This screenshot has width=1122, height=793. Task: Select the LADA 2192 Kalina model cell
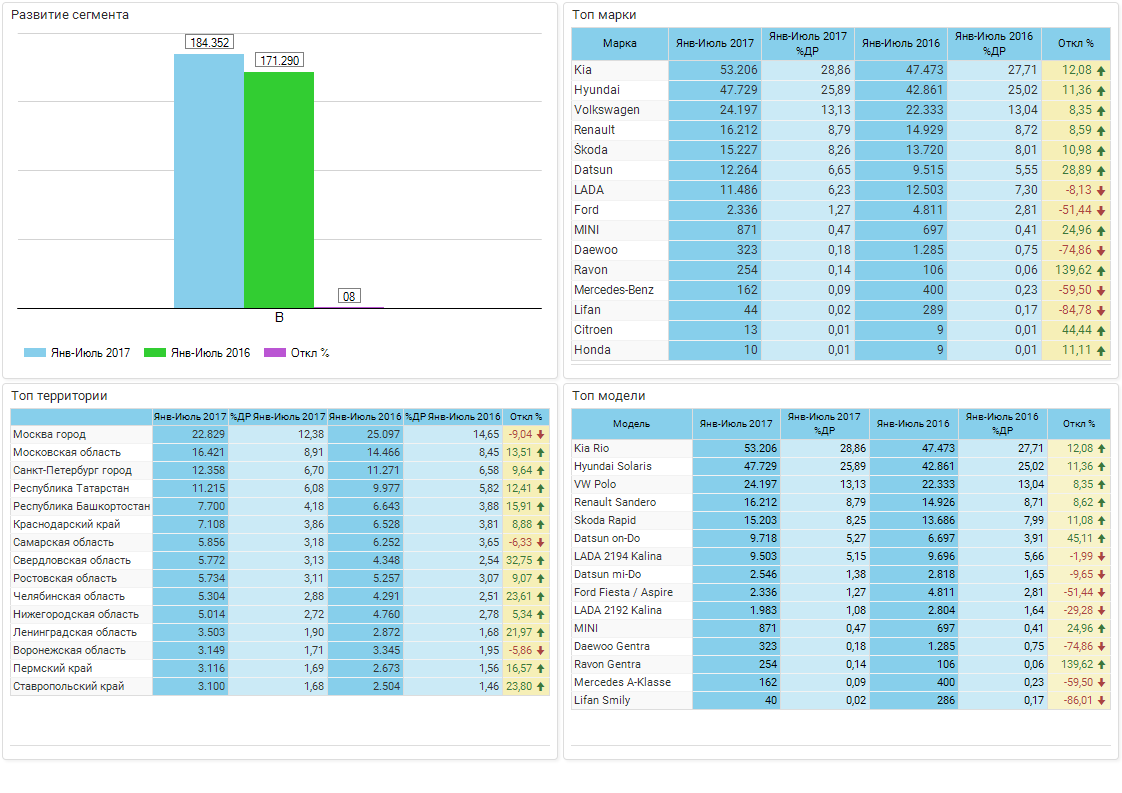pos(631,610)
